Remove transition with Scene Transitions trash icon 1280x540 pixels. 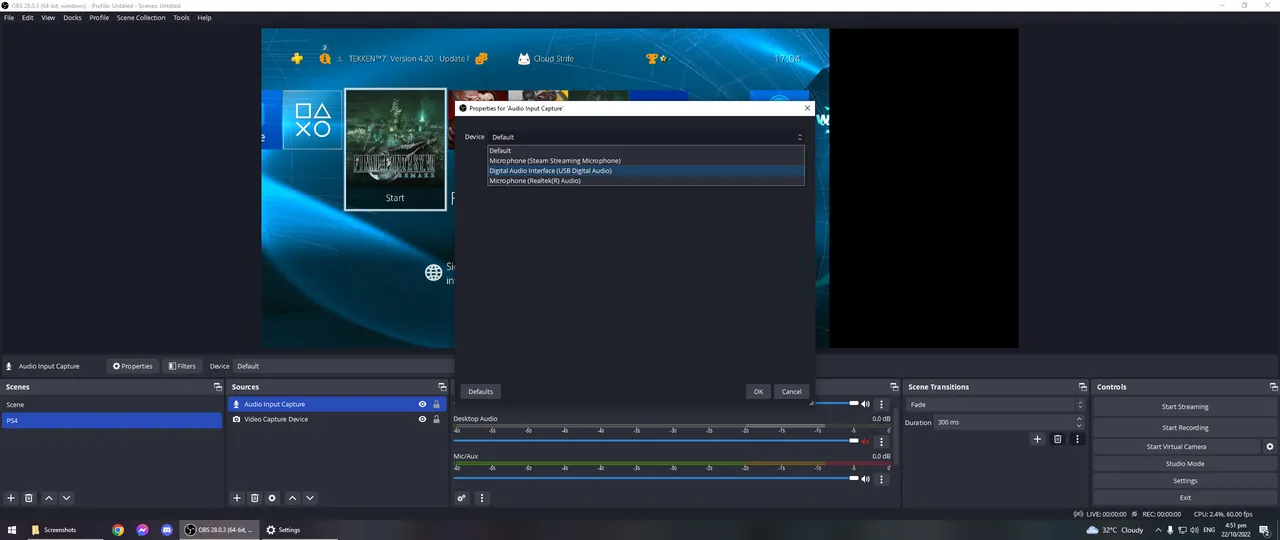tap(1058, 439)
